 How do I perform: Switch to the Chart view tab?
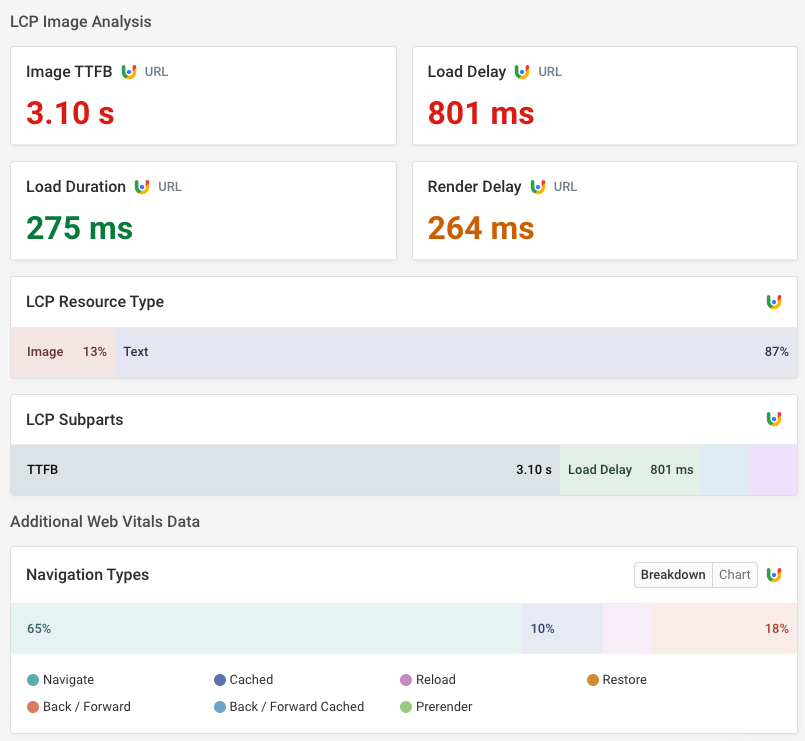pos(734,574)
